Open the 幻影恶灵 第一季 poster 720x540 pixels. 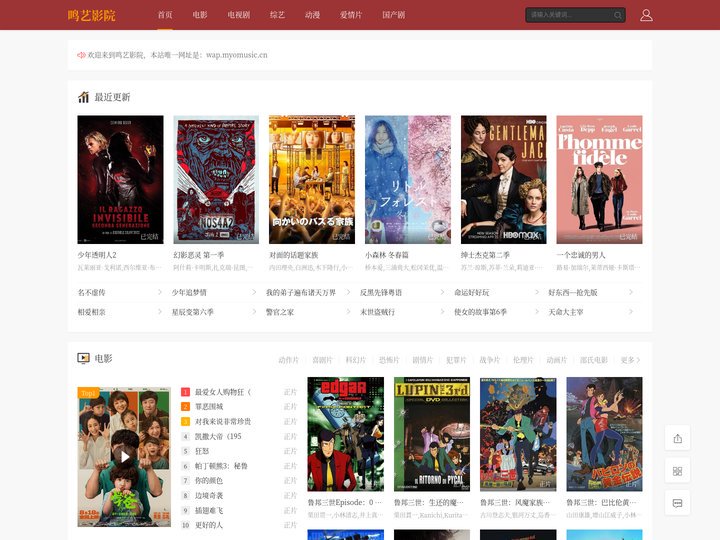click(216, 180)
